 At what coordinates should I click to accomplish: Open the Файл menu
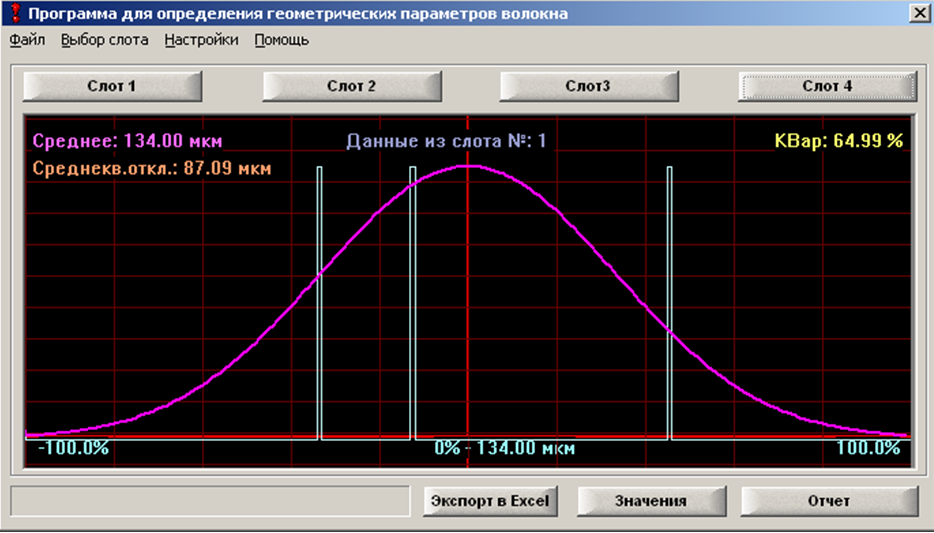tap(27, 40)
